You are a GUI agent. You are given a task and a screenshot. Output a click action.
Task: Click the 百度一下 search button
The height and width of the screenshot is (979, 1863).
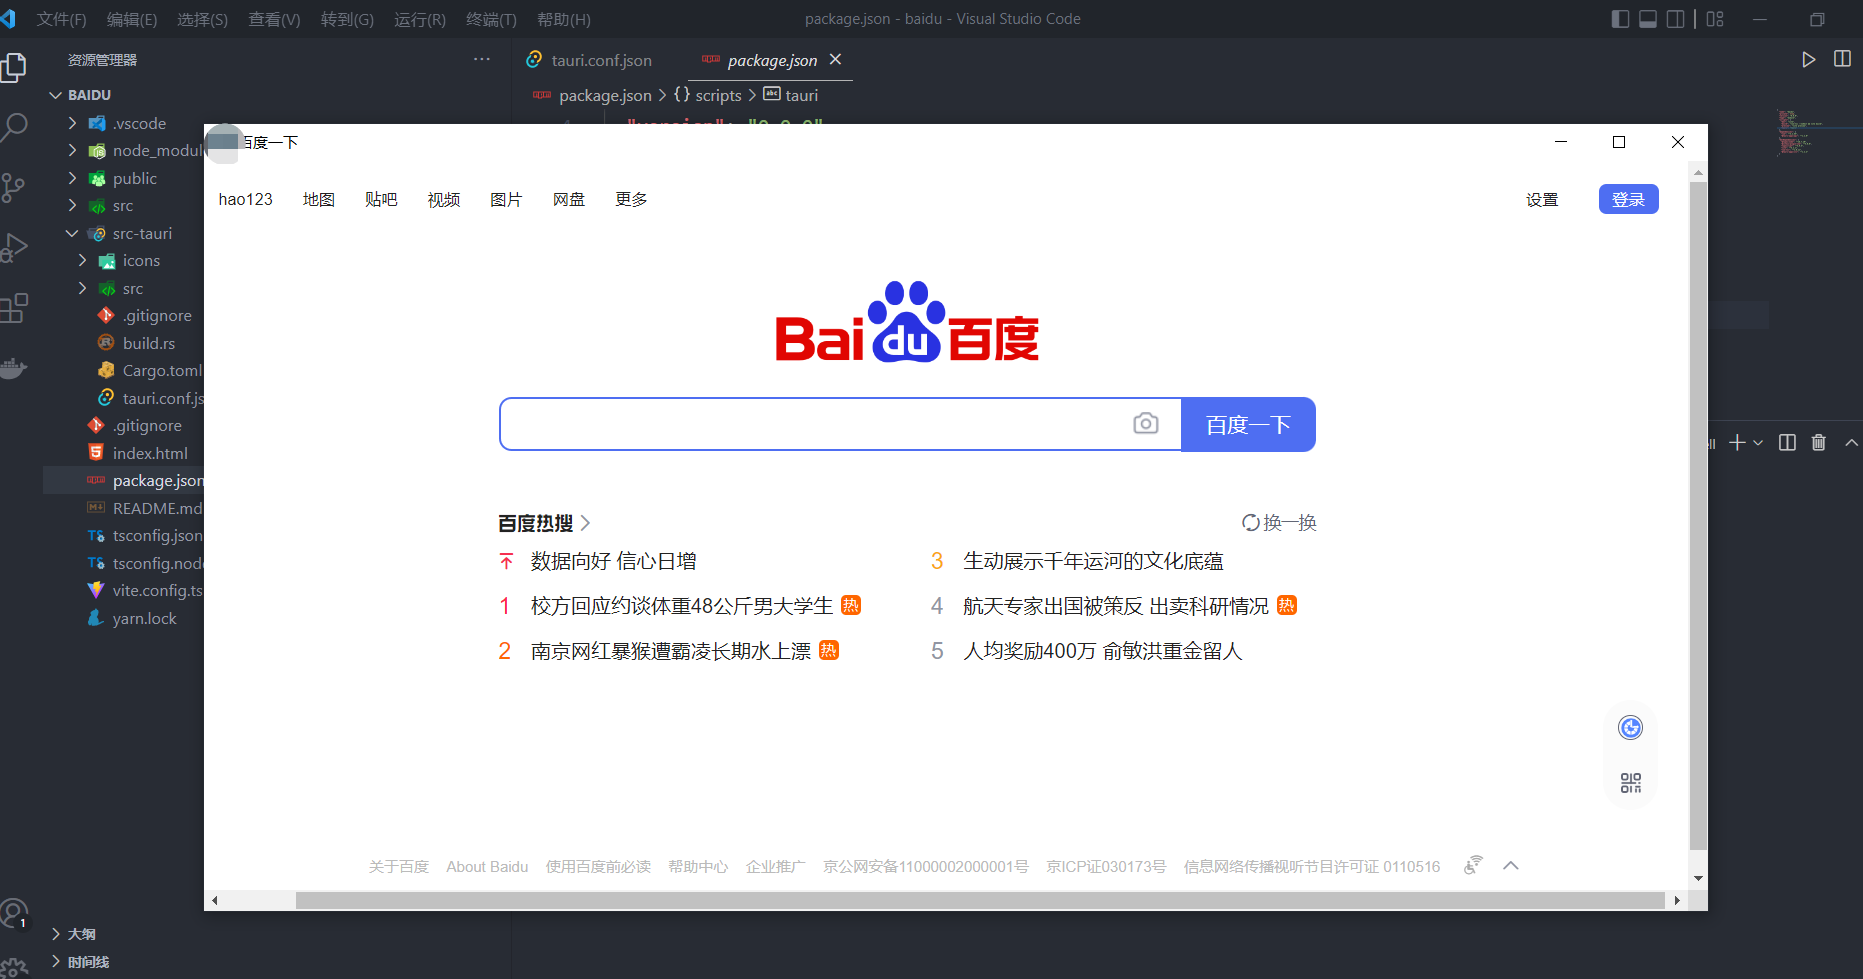coord(1248,424)
